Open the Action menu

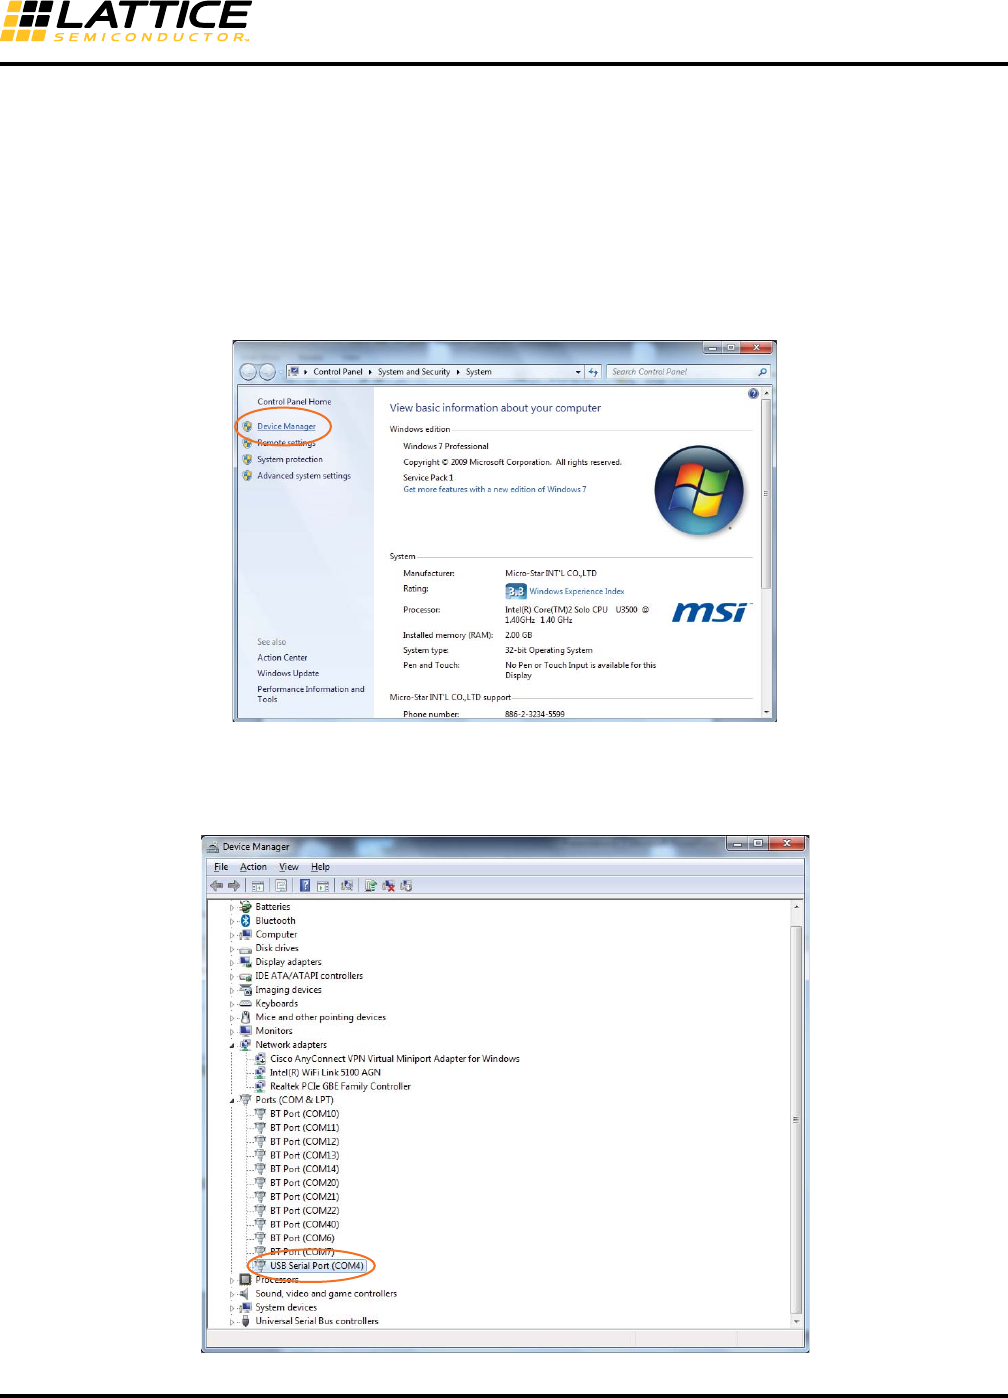click(253, 867)
